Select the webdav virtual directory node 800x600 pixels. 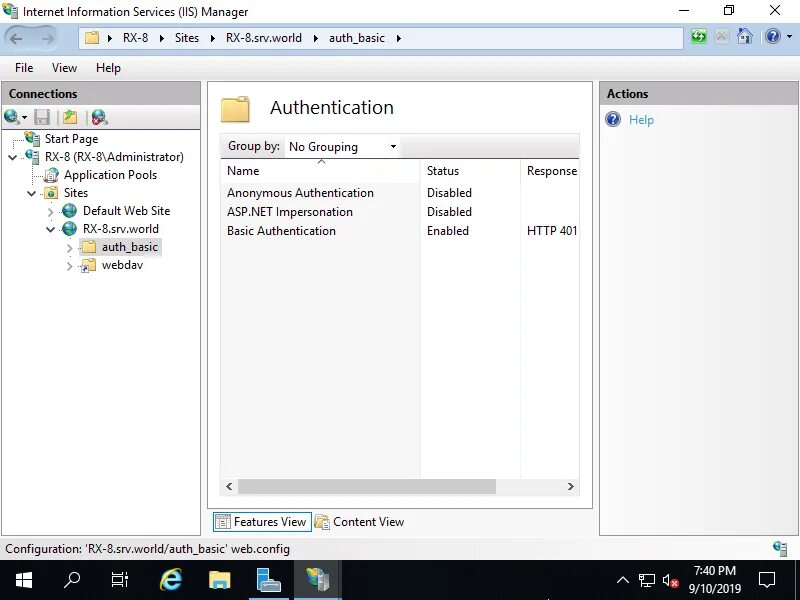click(122, 265)
